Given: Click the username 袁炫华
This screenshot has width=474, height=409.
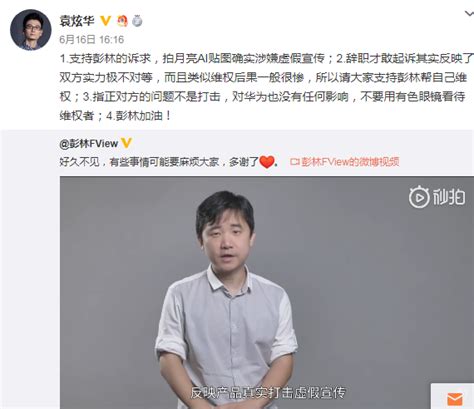Looking at the screenshot, I should (x=77, y=21).
